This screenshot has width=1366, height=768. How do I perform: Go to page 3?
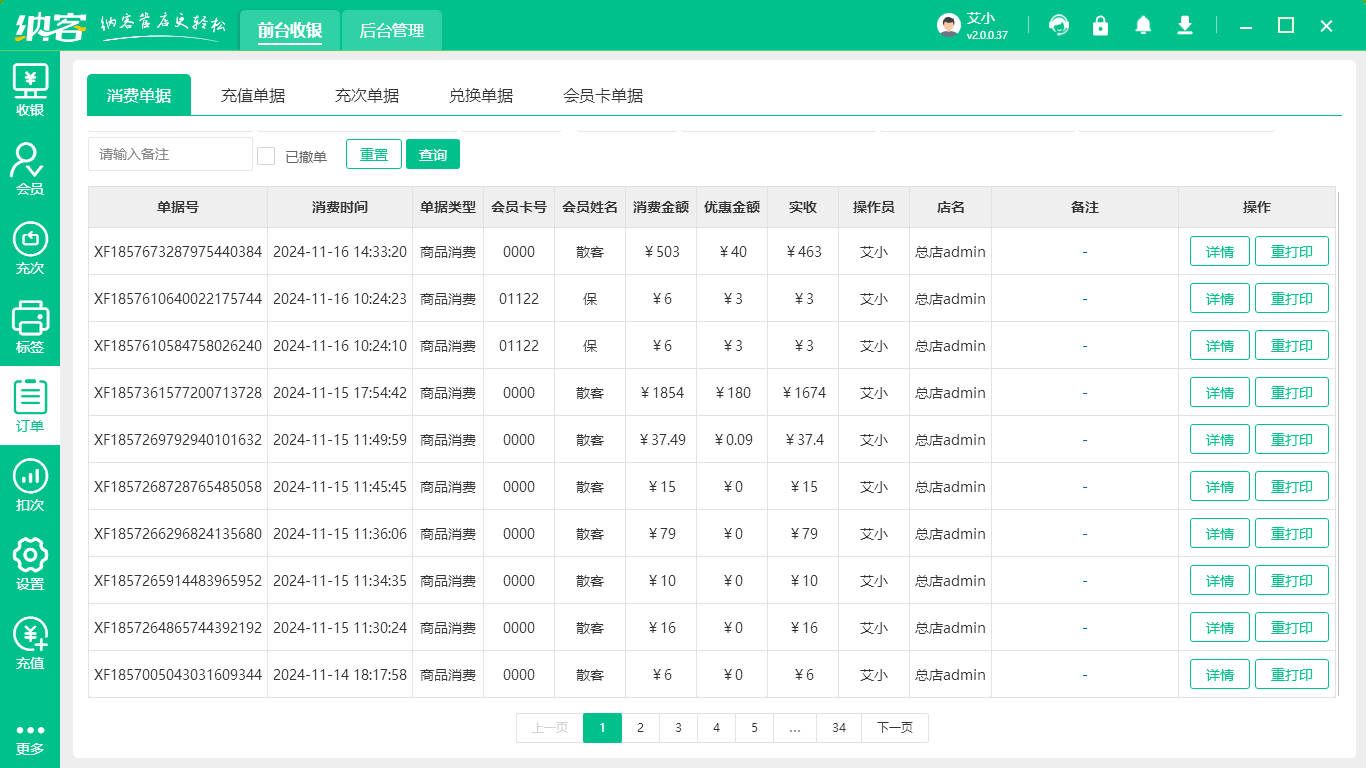click(678, 728)
